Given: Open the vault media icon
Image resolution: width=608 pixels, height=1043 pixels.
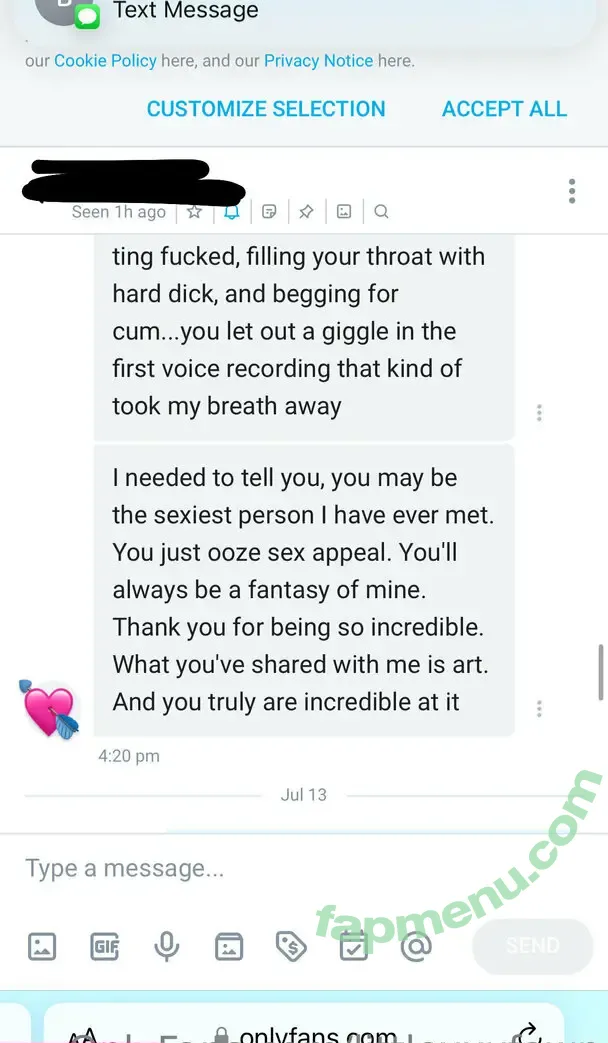Looking at the screenshot, I should point(229,946).
